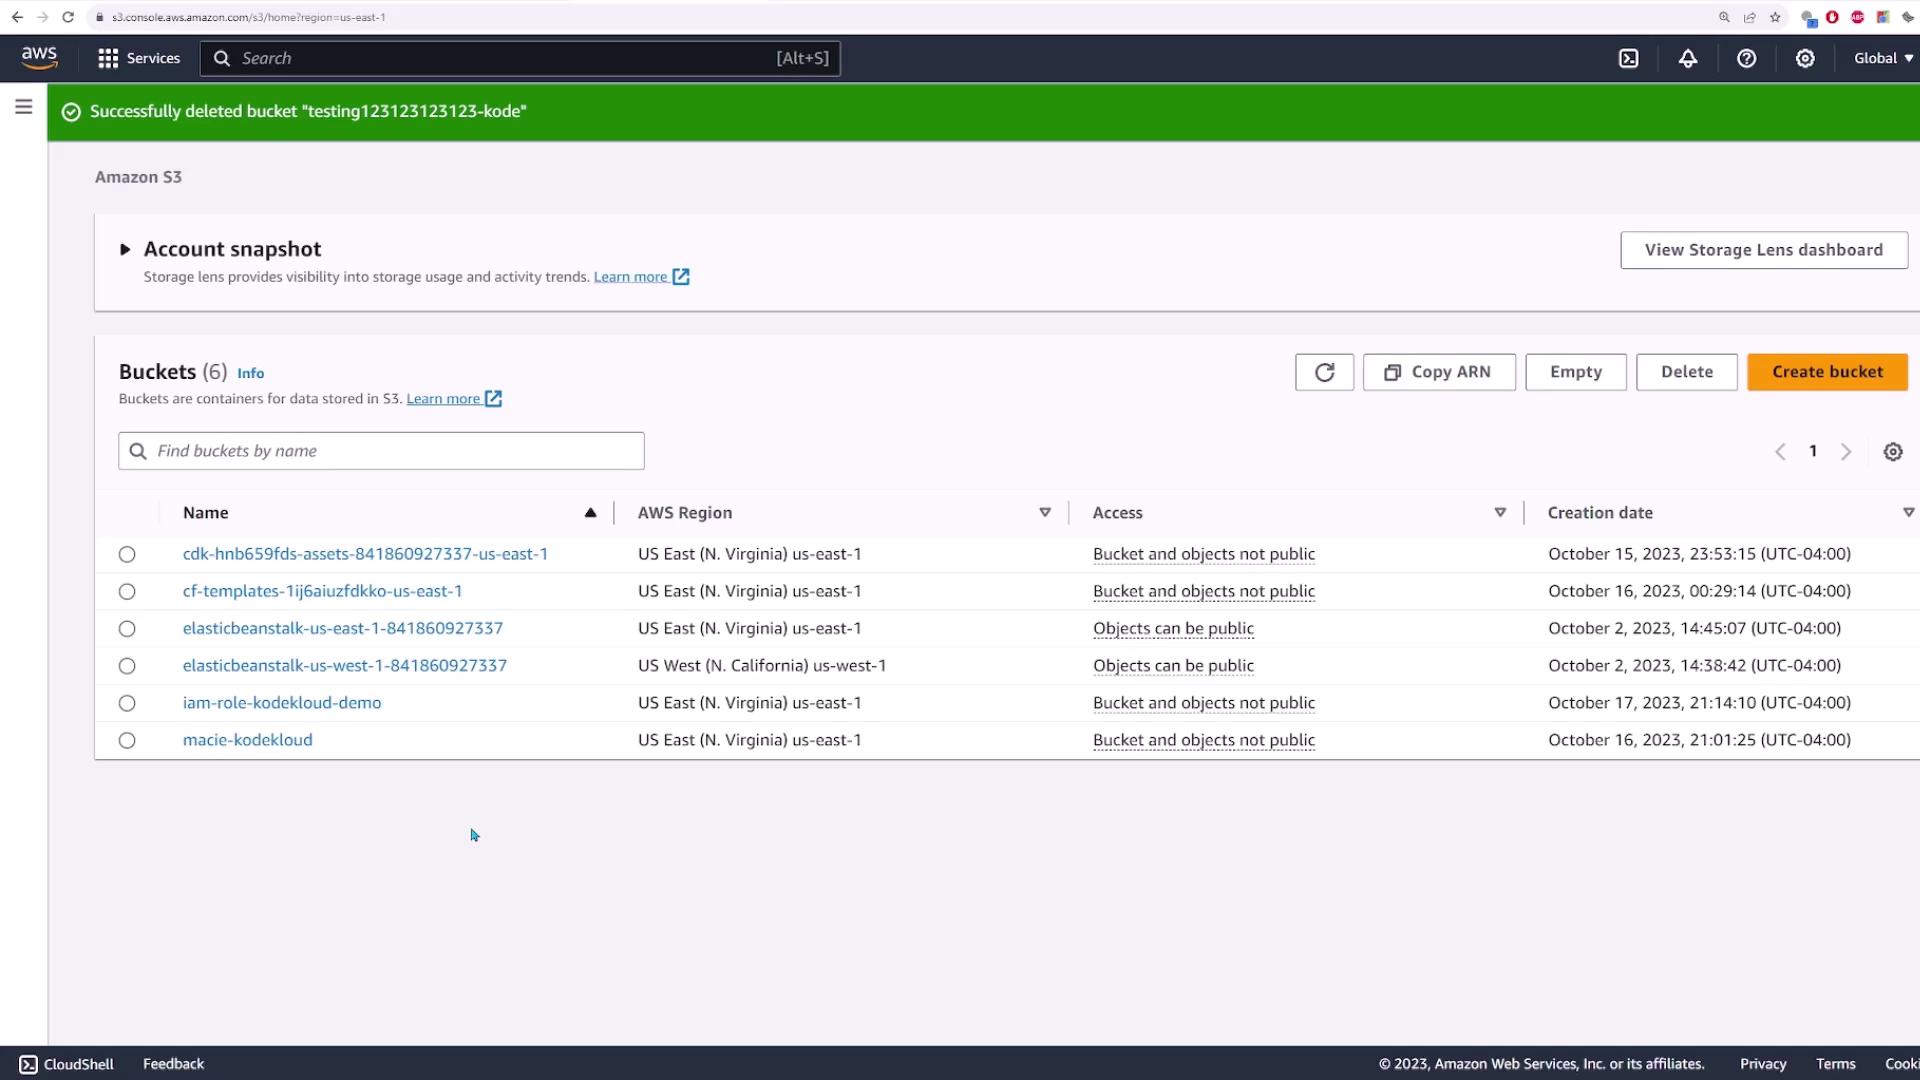Open the hamburger side navigation menu
The width and height of the screenshot is (1920, 1080).
[24, 107]
